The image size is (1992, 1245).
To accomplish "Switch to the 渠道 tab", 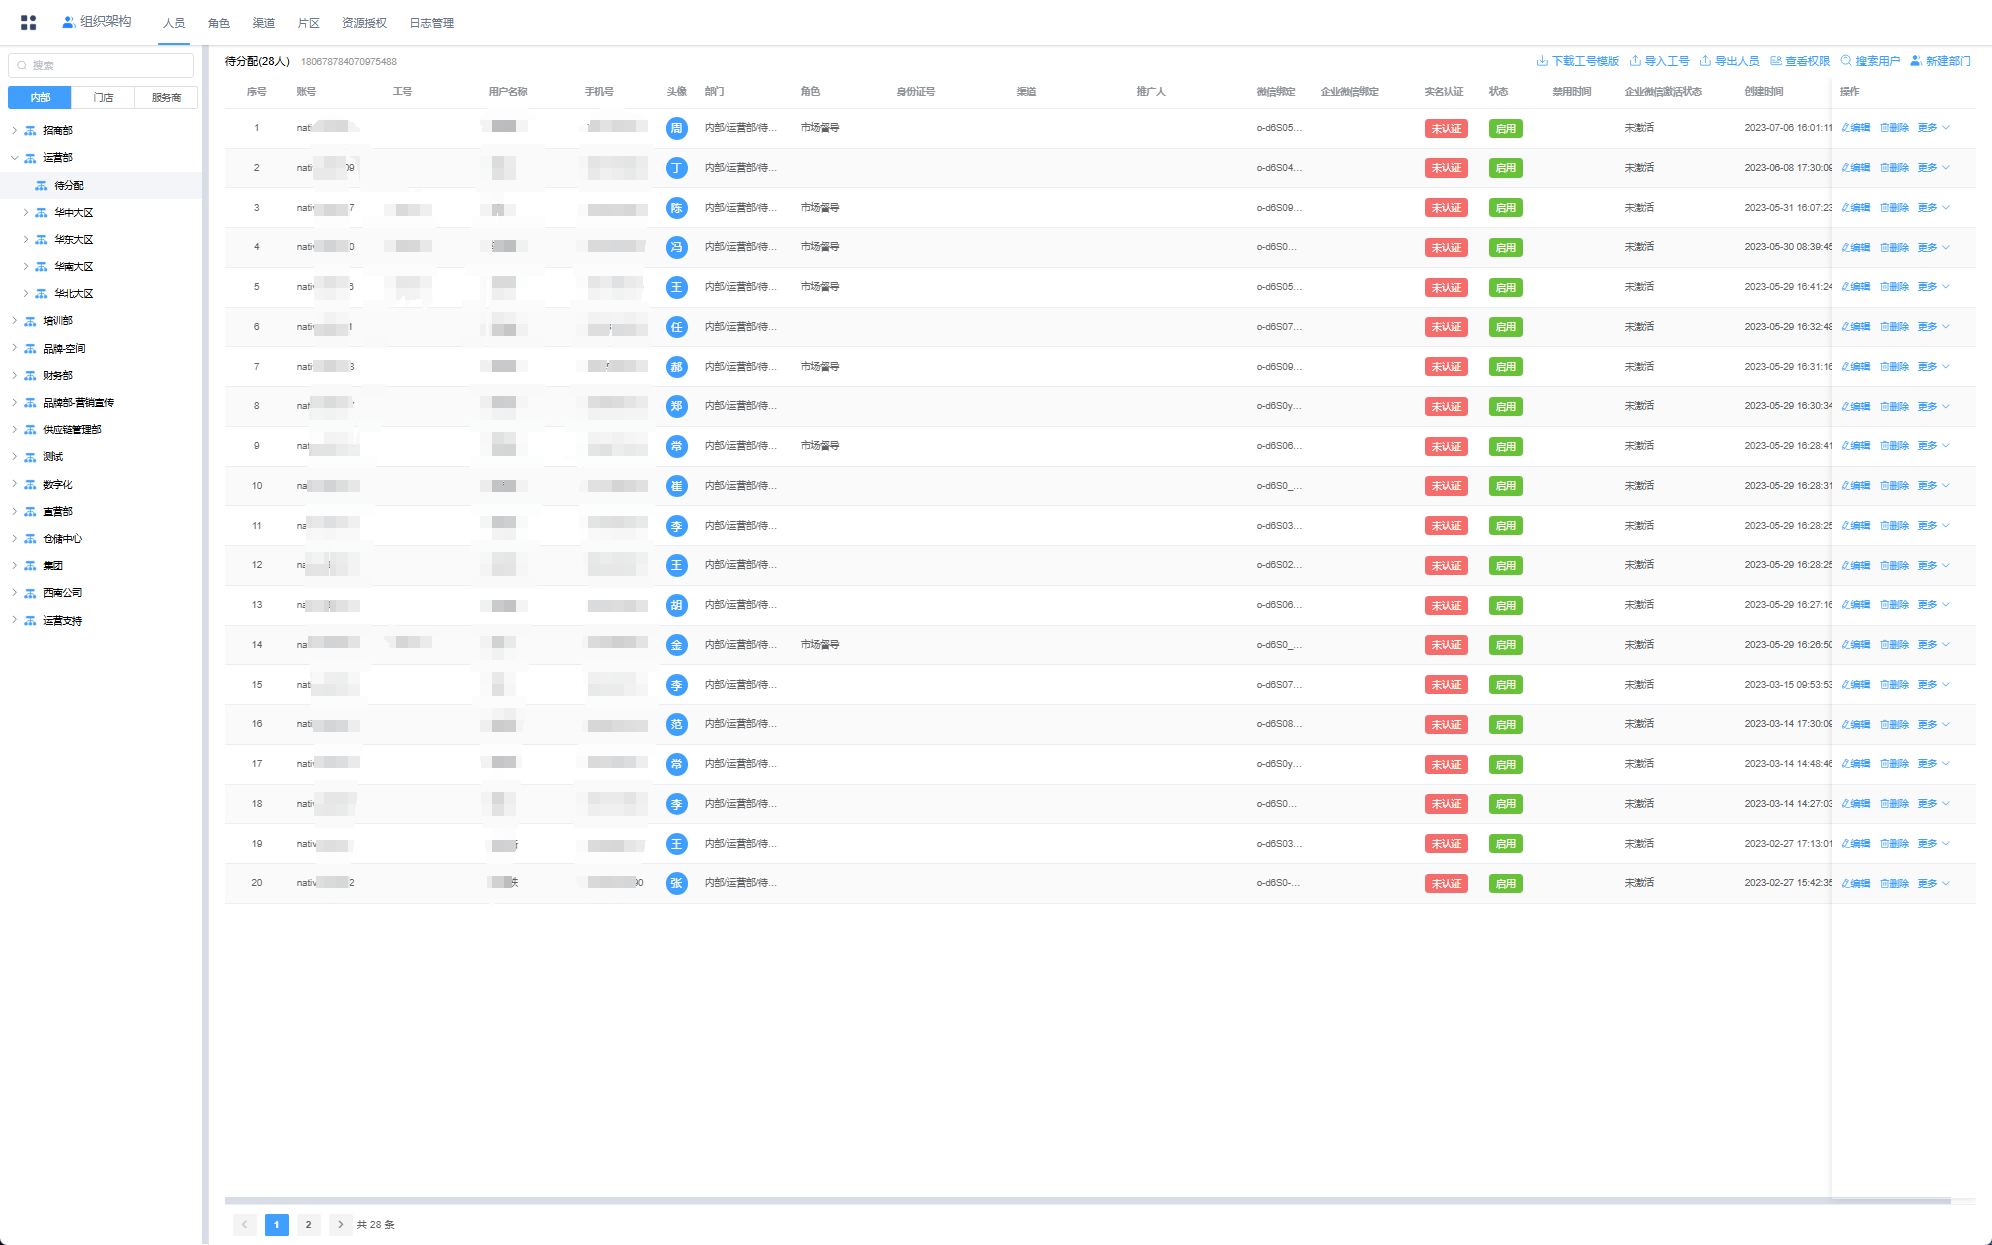I will pos(264,23).
